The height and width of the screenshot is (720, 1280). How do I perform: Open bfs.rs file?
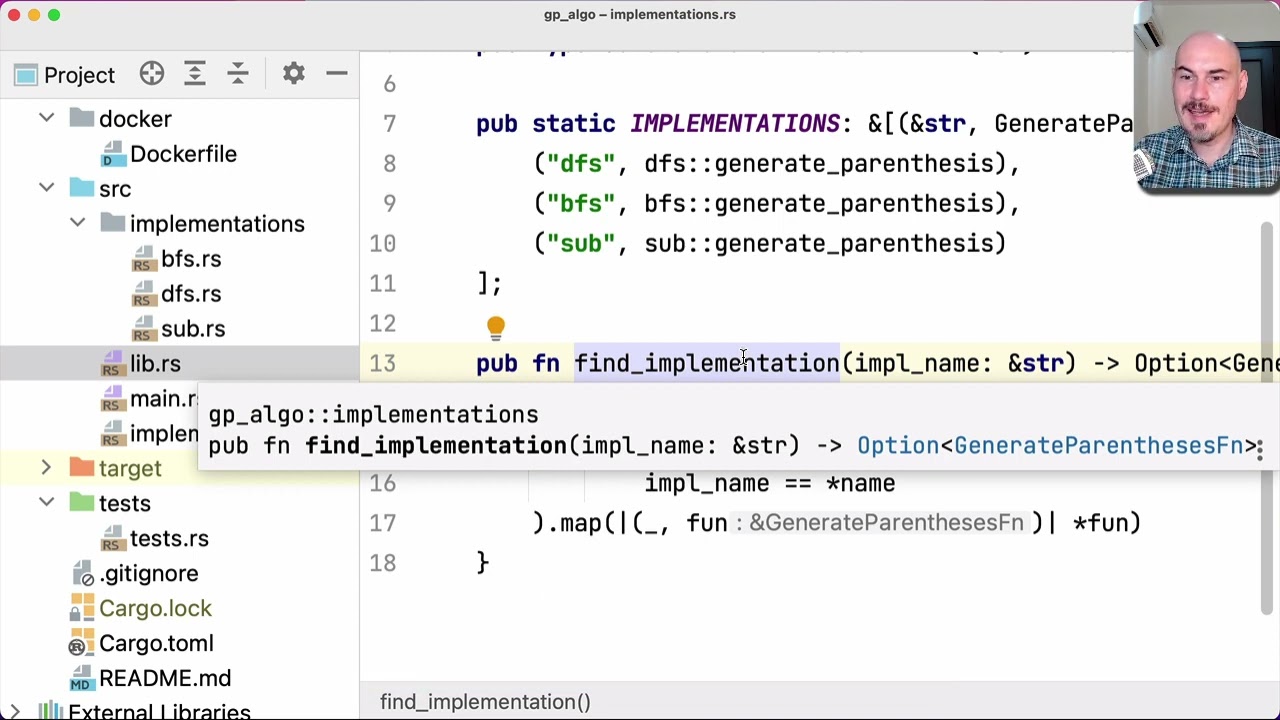pyautogui.click(x=191, y=259)
